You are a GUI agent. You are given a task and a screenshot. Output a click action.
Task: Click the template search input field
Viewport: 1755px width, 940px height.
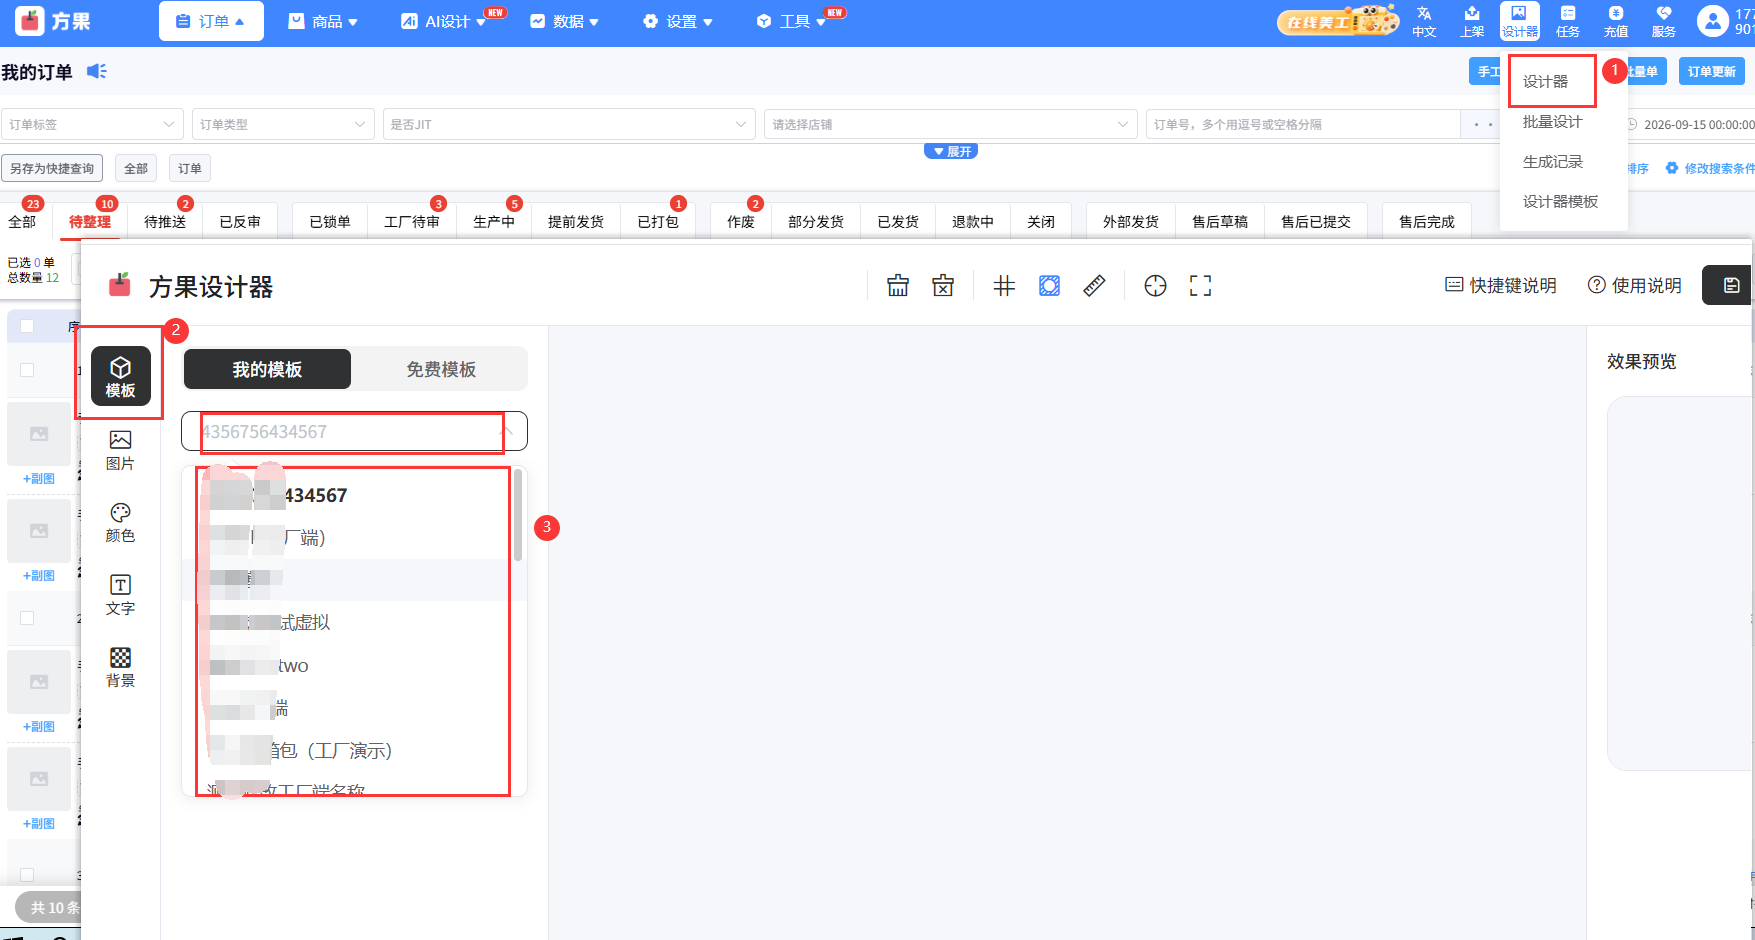pyautogui.click(x=354, y=432)
